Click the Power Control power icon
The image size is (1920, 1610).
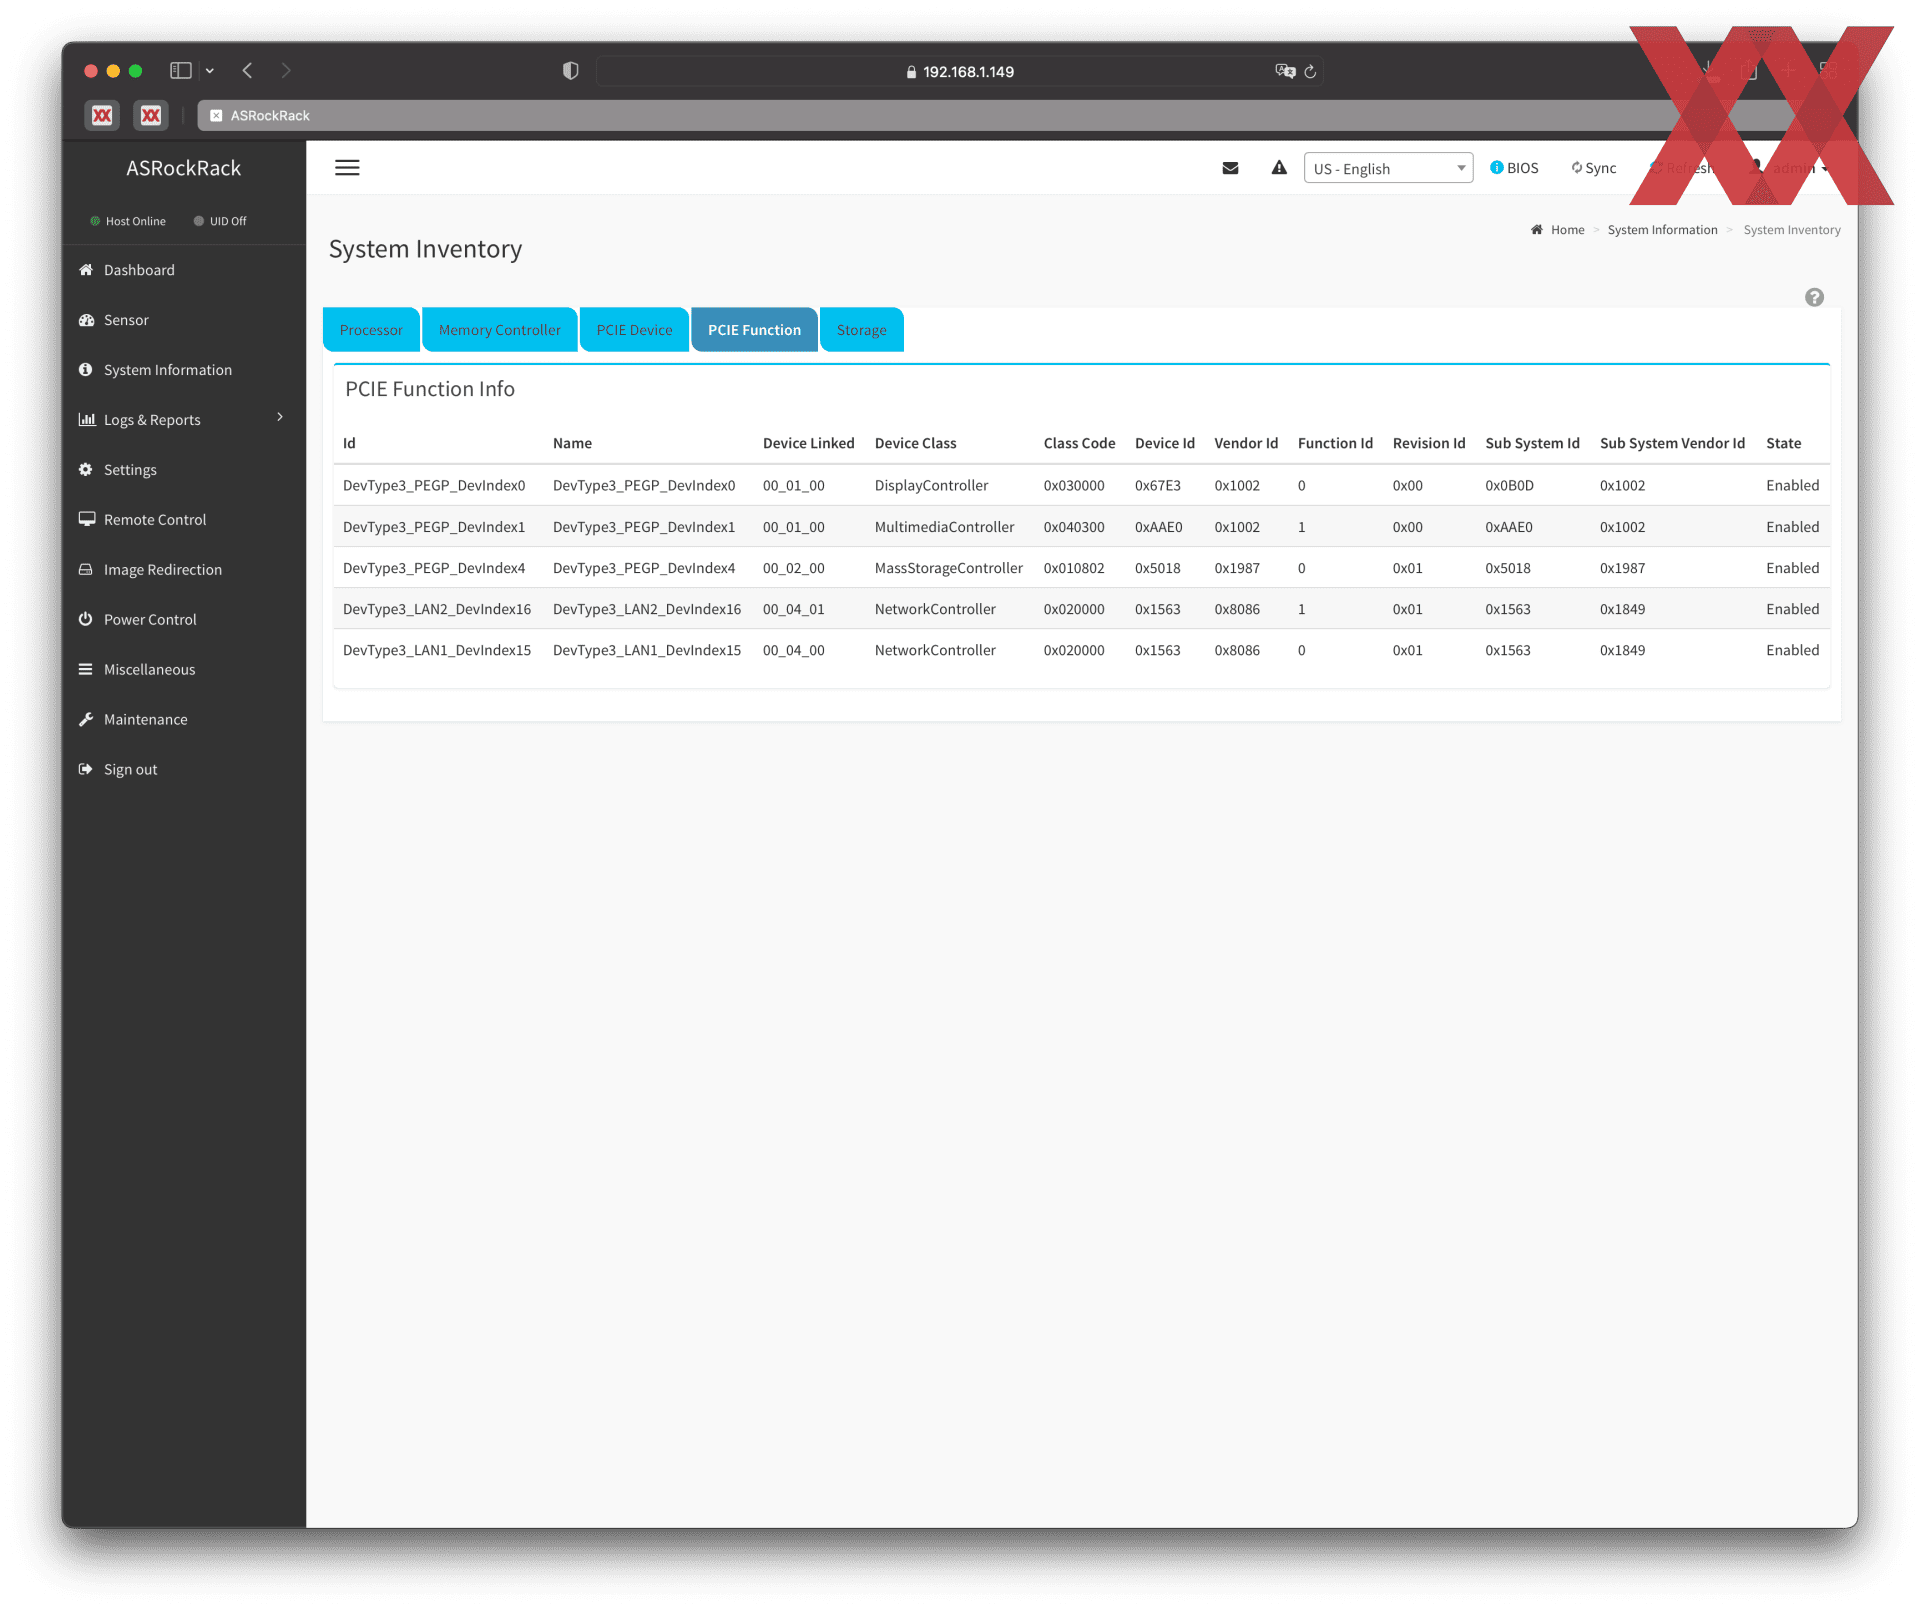pyautogui.click(x=86, y=619)
